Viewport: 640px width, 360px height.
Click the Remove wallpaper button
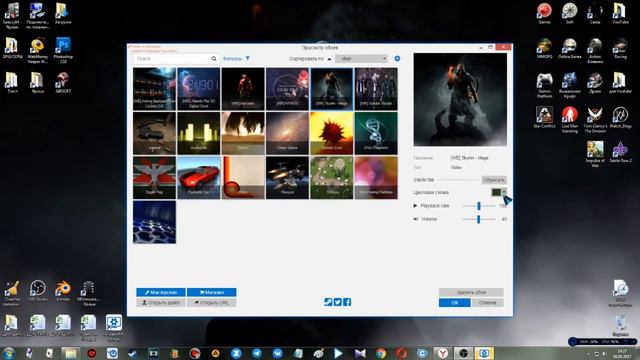click(x=471, y=292)
